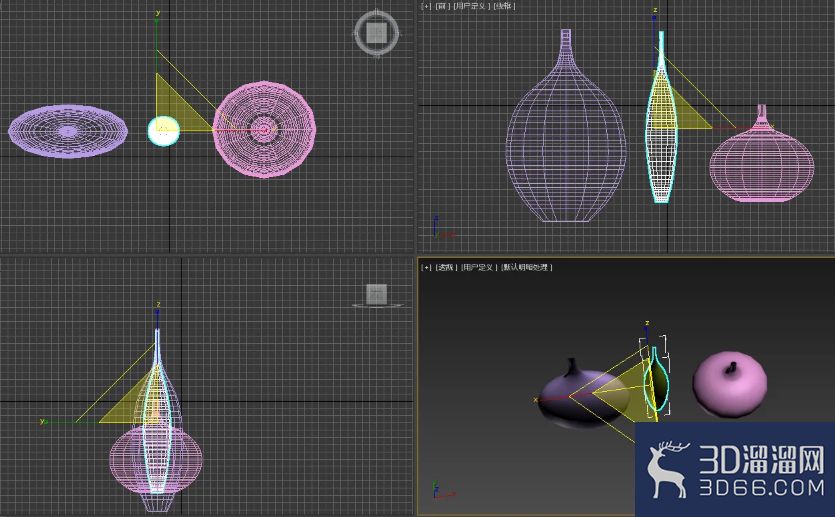Open 用户定义 menu in the front viewport

[471, 6]
